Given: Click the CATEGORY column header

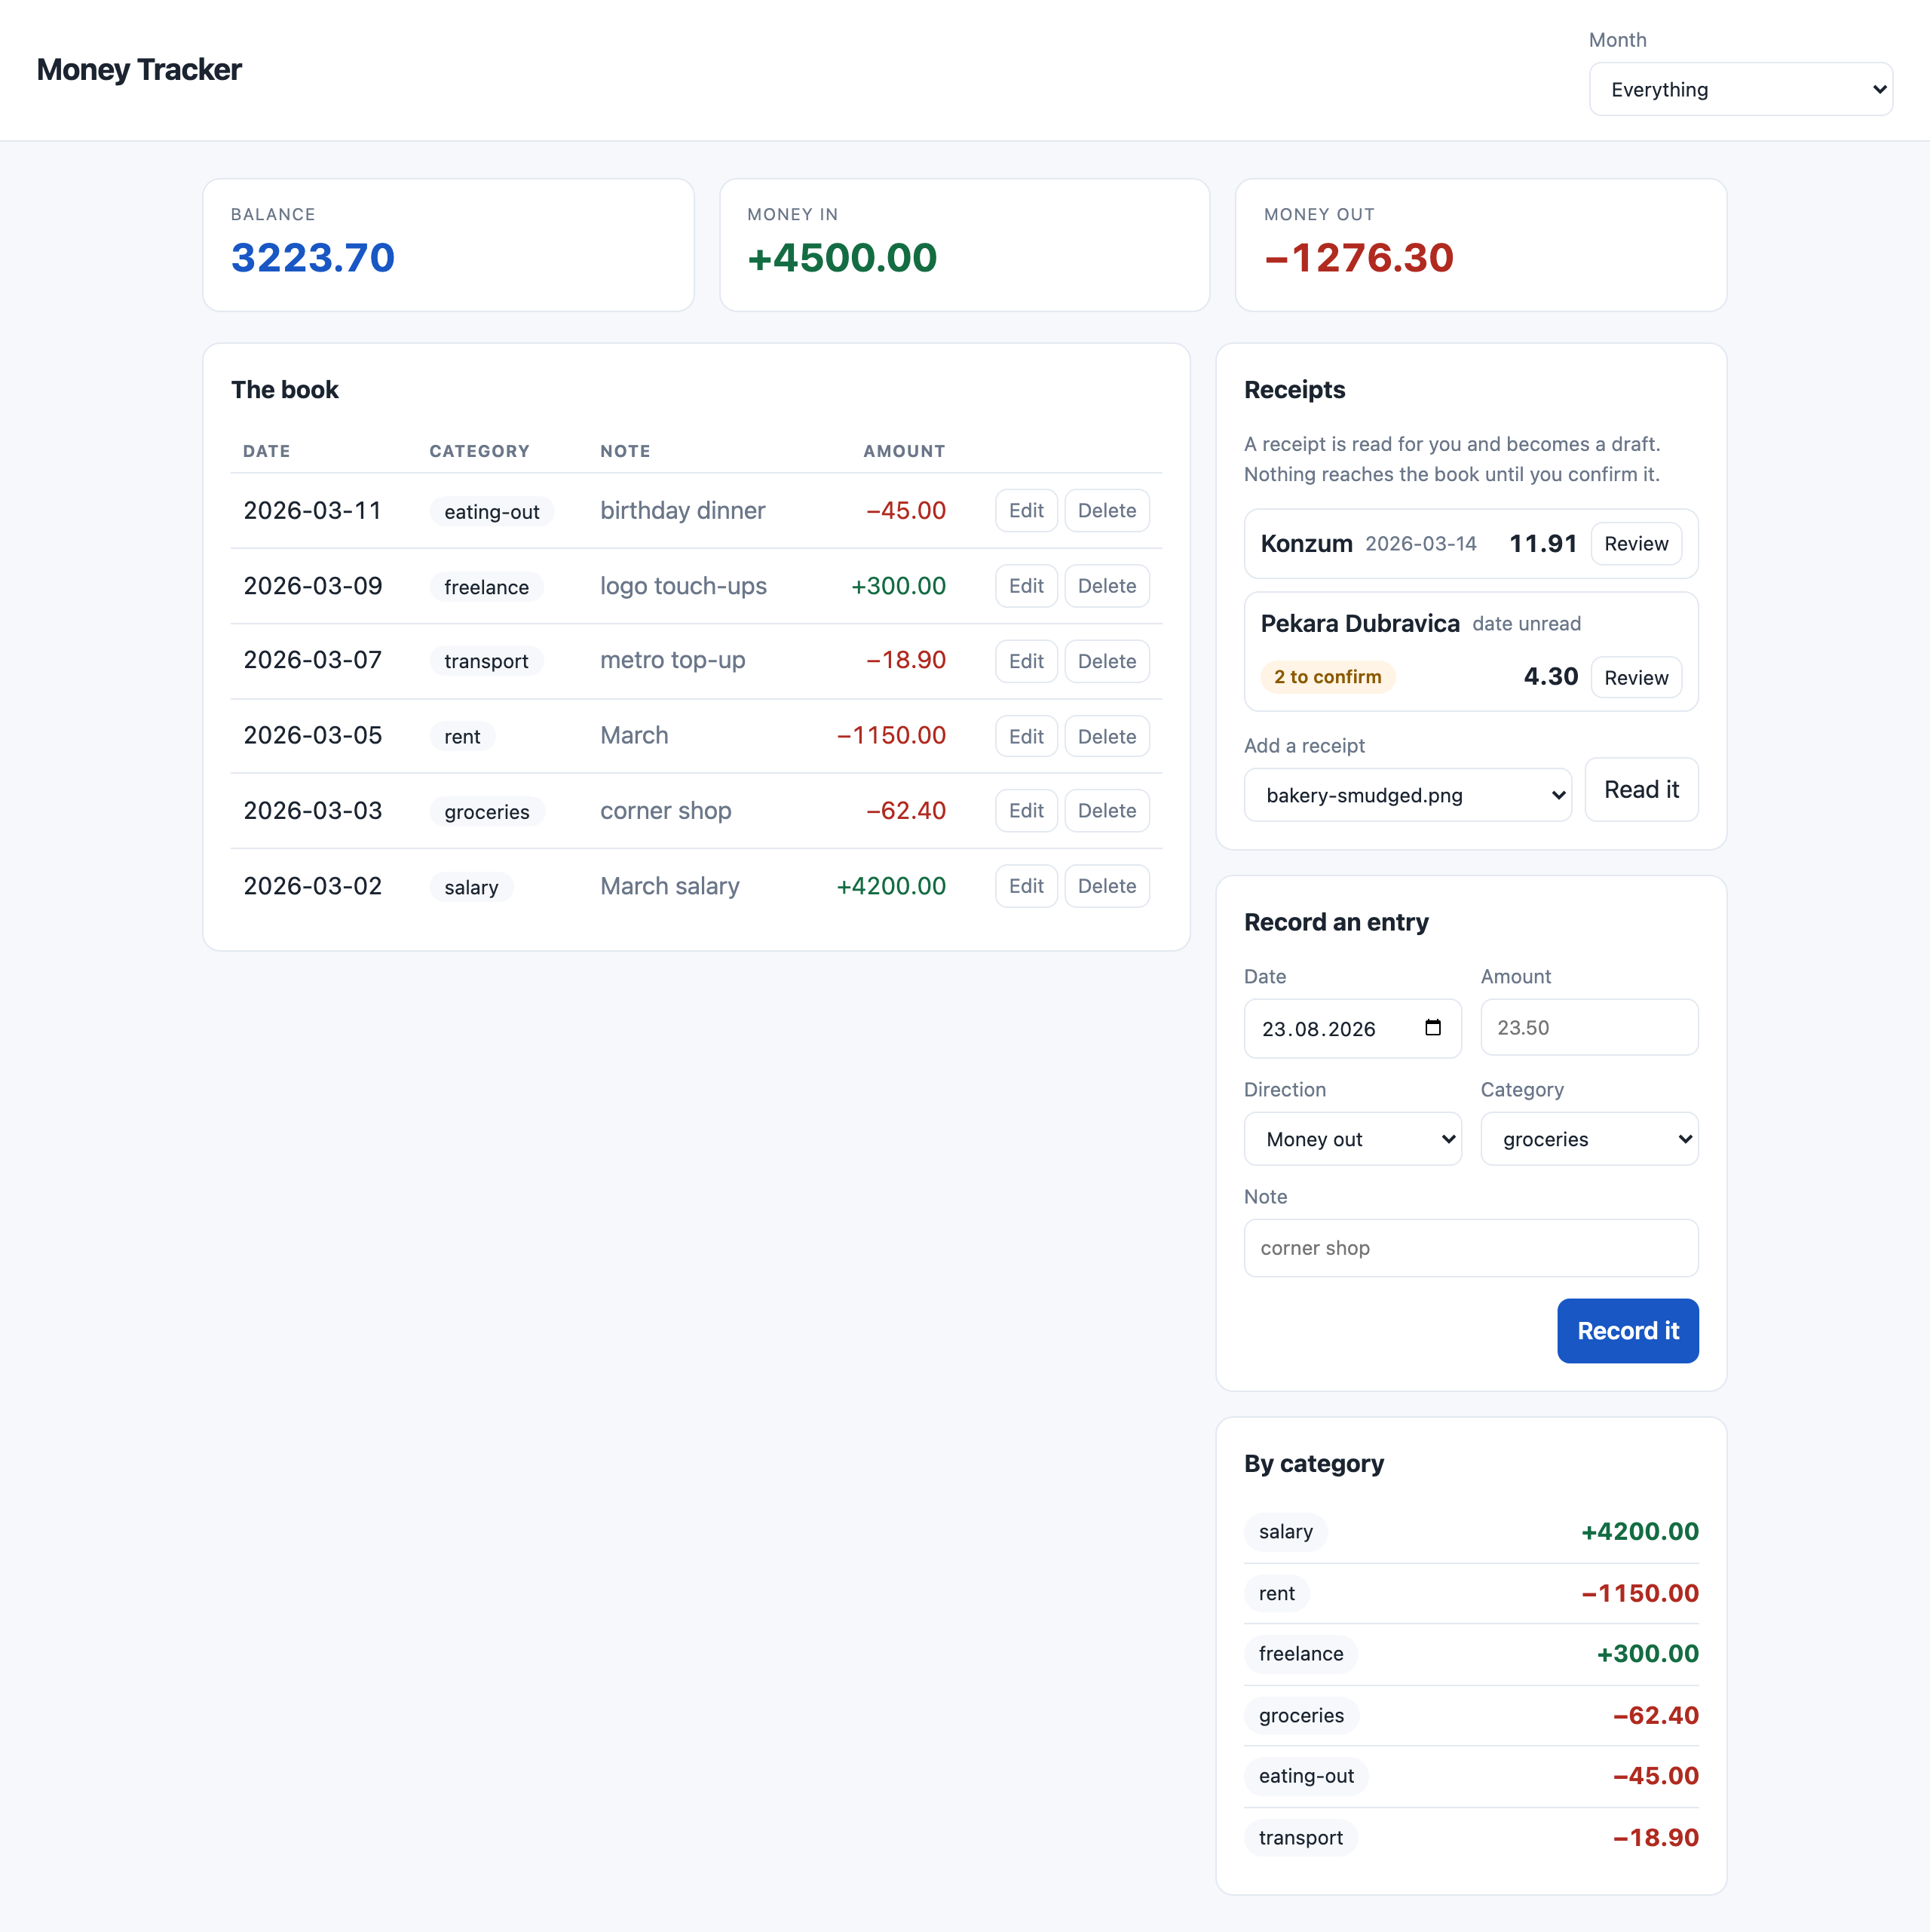Looking at the screenshot, I should [x=479, y=451].
